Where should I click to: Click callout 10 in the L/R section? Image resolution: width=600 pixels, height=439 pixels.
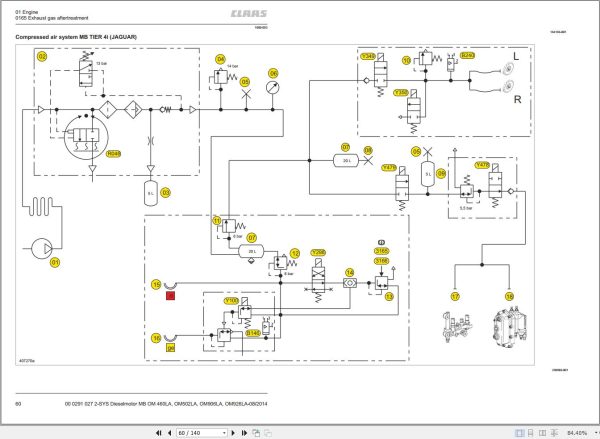coord(406,60)
